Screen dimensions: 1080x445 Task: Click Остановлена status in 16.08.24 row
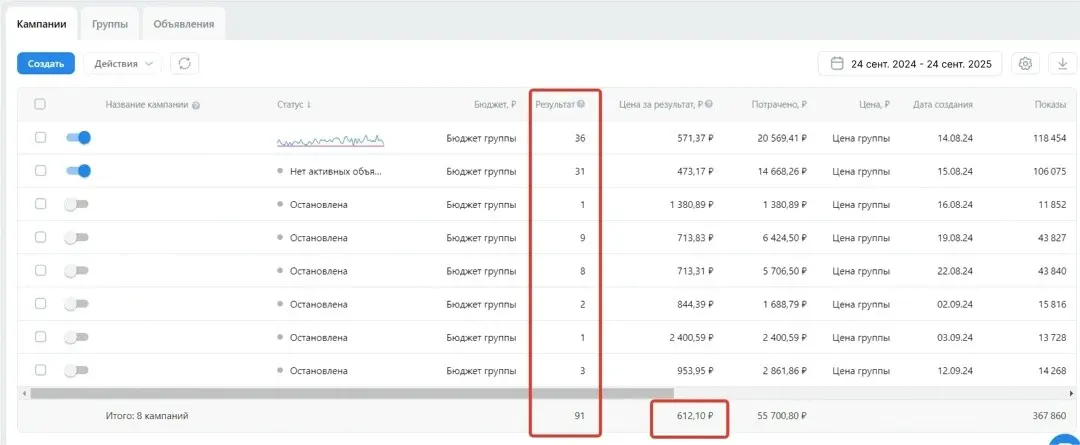(318, 205)
